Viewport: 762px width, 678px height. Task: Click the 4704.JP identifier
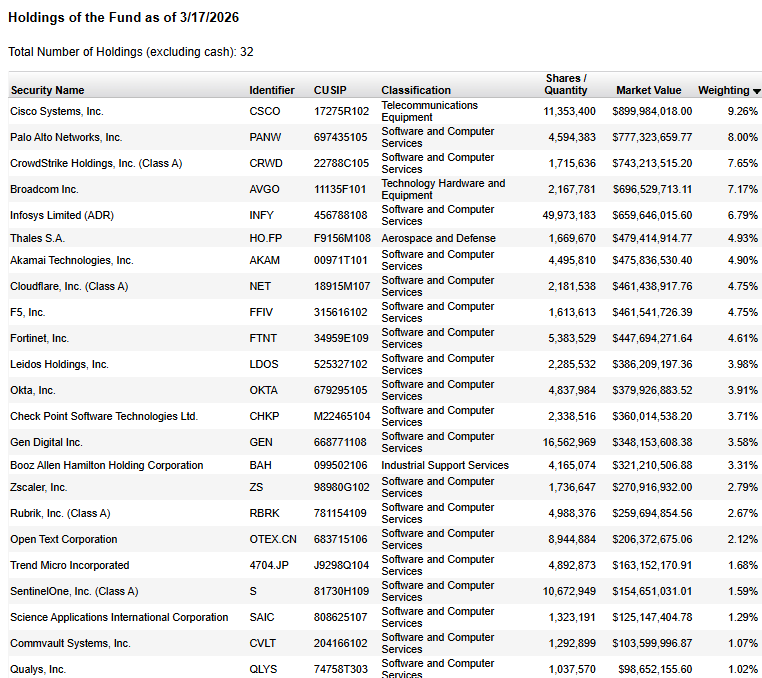coord(269,566)
